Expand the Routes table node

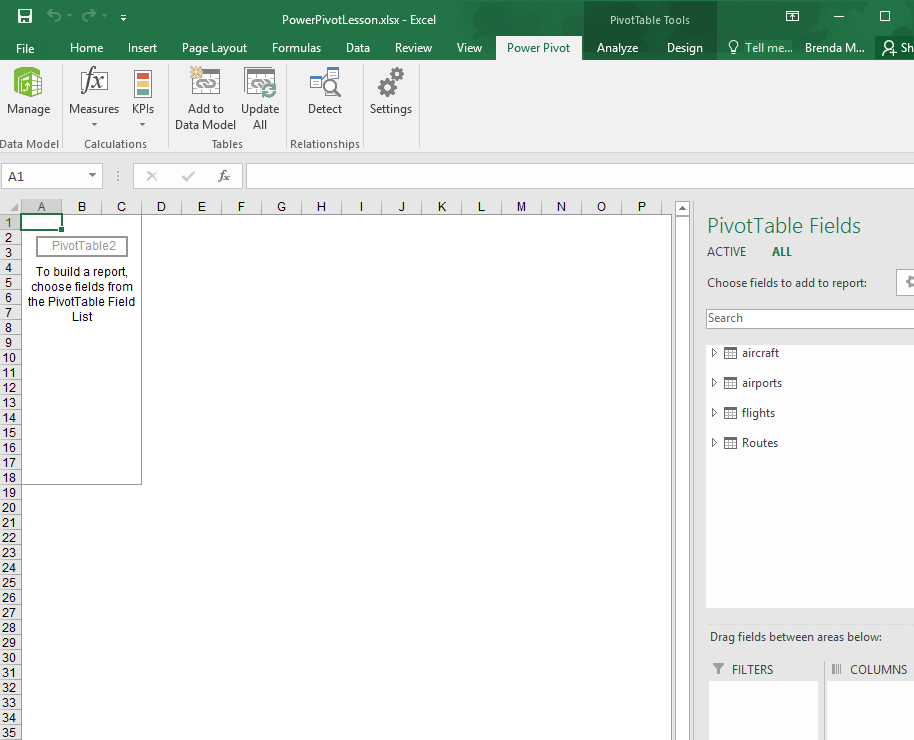714,443
